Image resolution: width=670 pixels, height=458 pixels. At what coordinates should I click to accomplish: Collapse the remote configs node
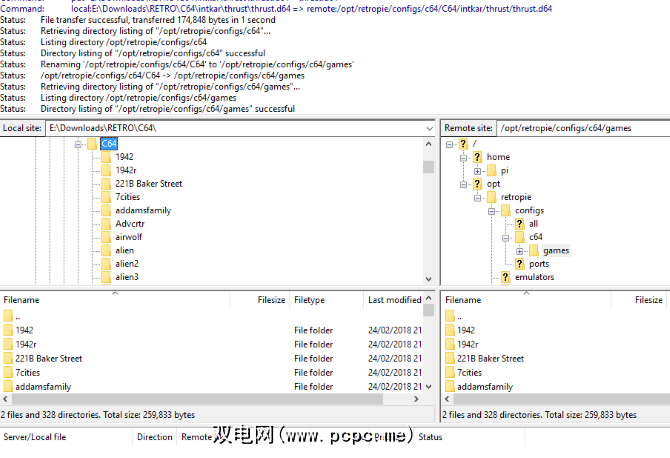491,211
